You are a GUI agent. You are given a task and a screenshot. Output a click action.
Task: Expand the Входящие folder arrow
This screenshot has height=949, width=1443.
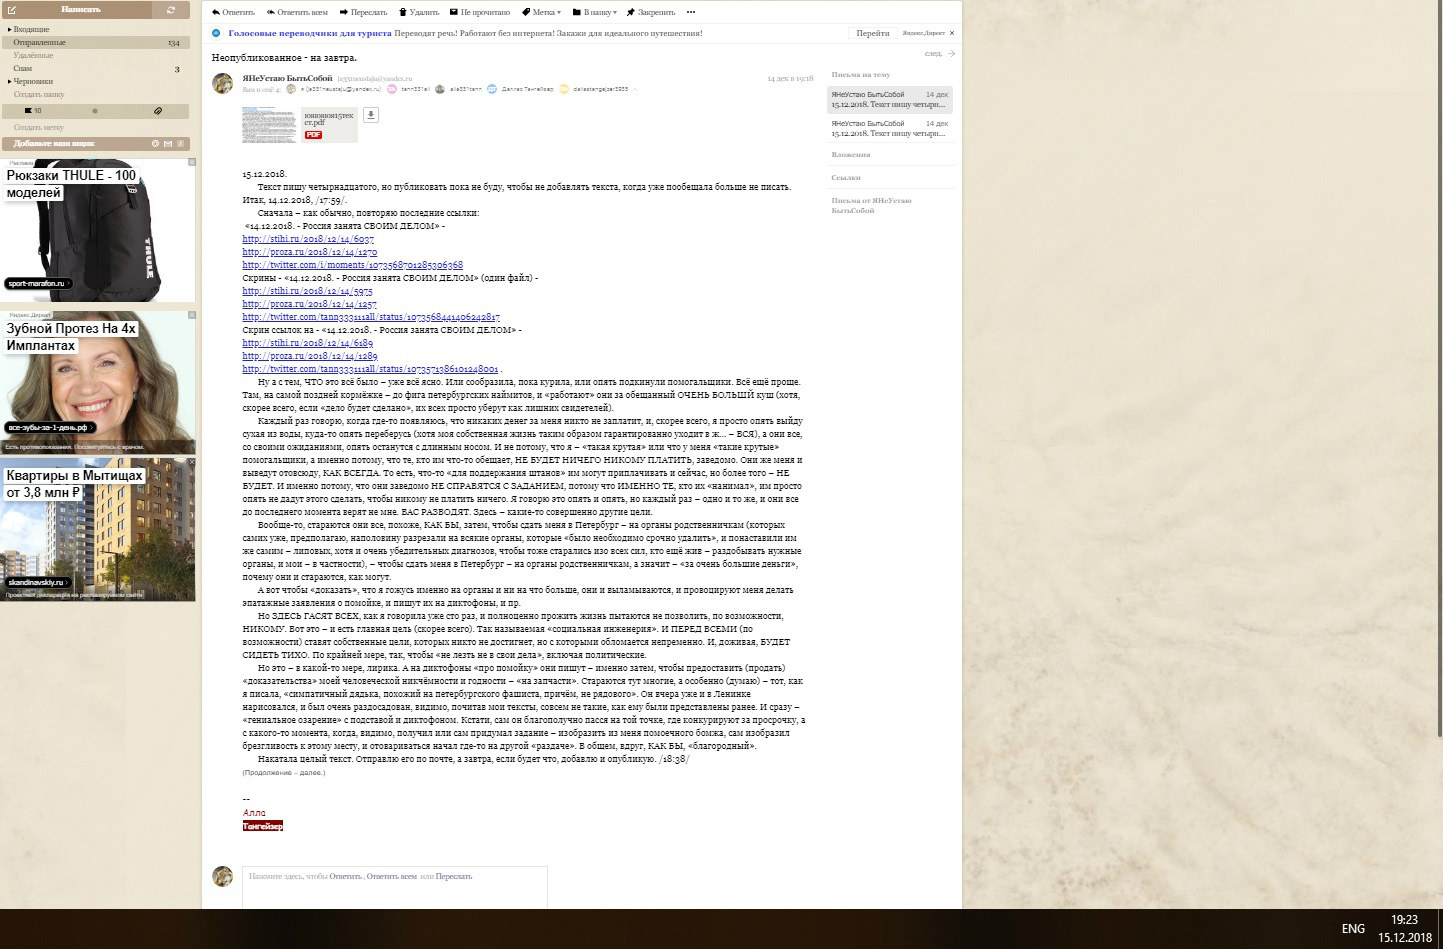[x=10, y=30]
